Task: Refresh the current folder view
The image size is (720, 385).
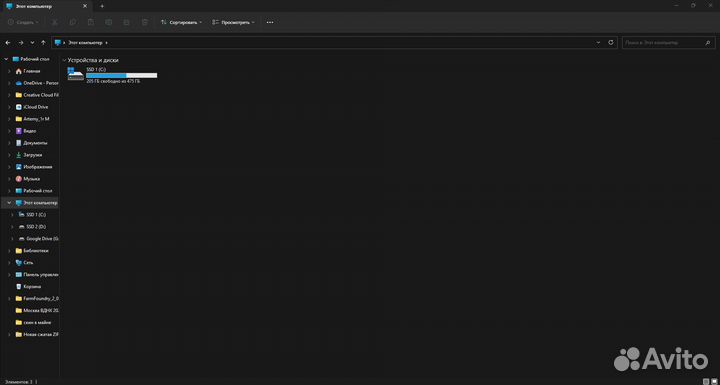Action: pos(610,42)
